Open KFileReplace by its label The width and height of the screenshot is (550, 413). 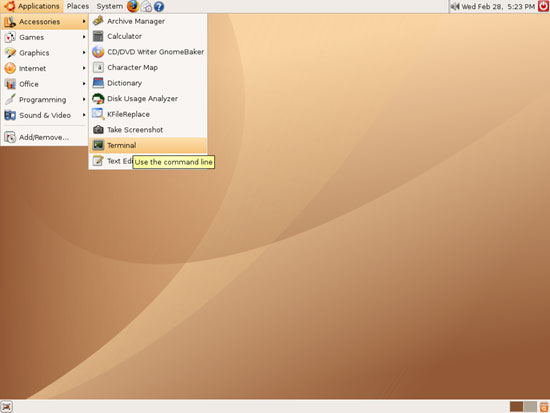128,114
